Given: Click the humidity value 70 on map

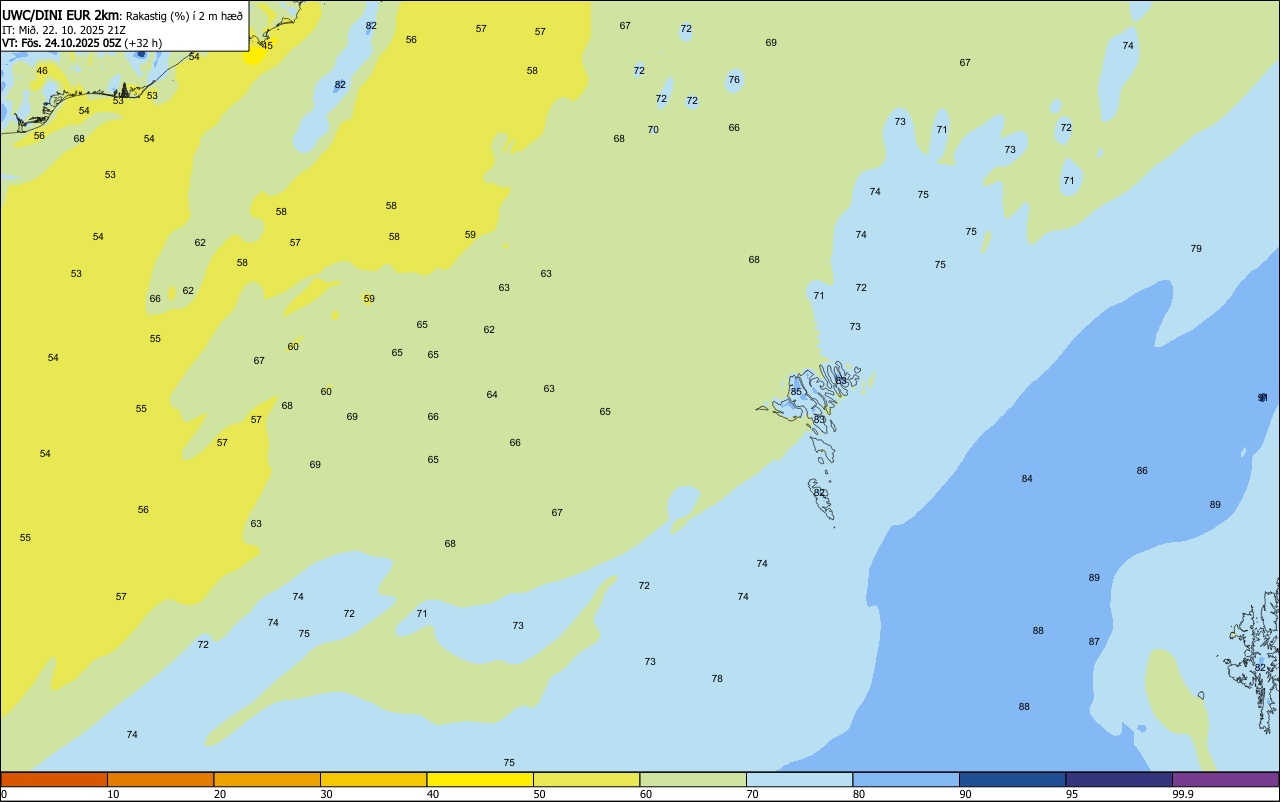Looking at the screenshot, I should (x=653, y=130).
